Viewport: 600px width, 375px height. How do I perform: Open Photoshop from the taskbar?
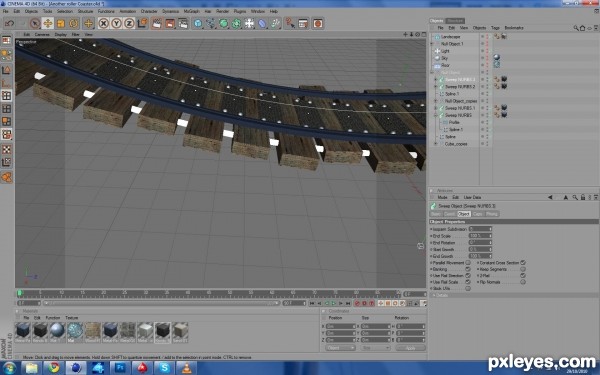coord(120,368)
